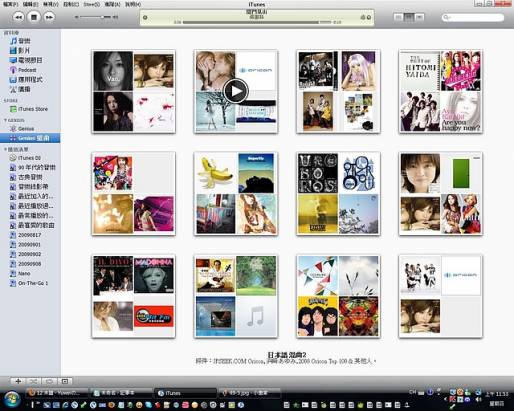The height and width of the screenshot is (411, 514).
Task: Open the 最近加入的 smart playlist
Action: (x=31, y=197)
